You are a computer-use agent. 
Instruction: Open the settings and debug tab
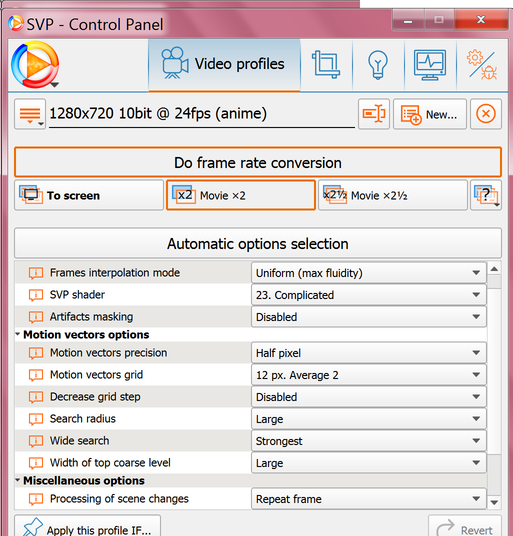(x=482, y=65)
